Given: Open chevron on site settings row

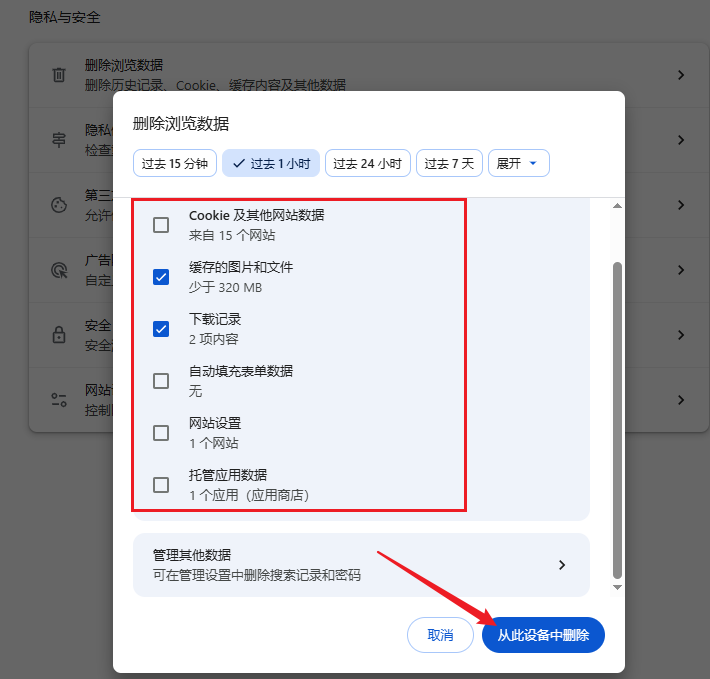Looking at the screenshot, I should (681, 400).
